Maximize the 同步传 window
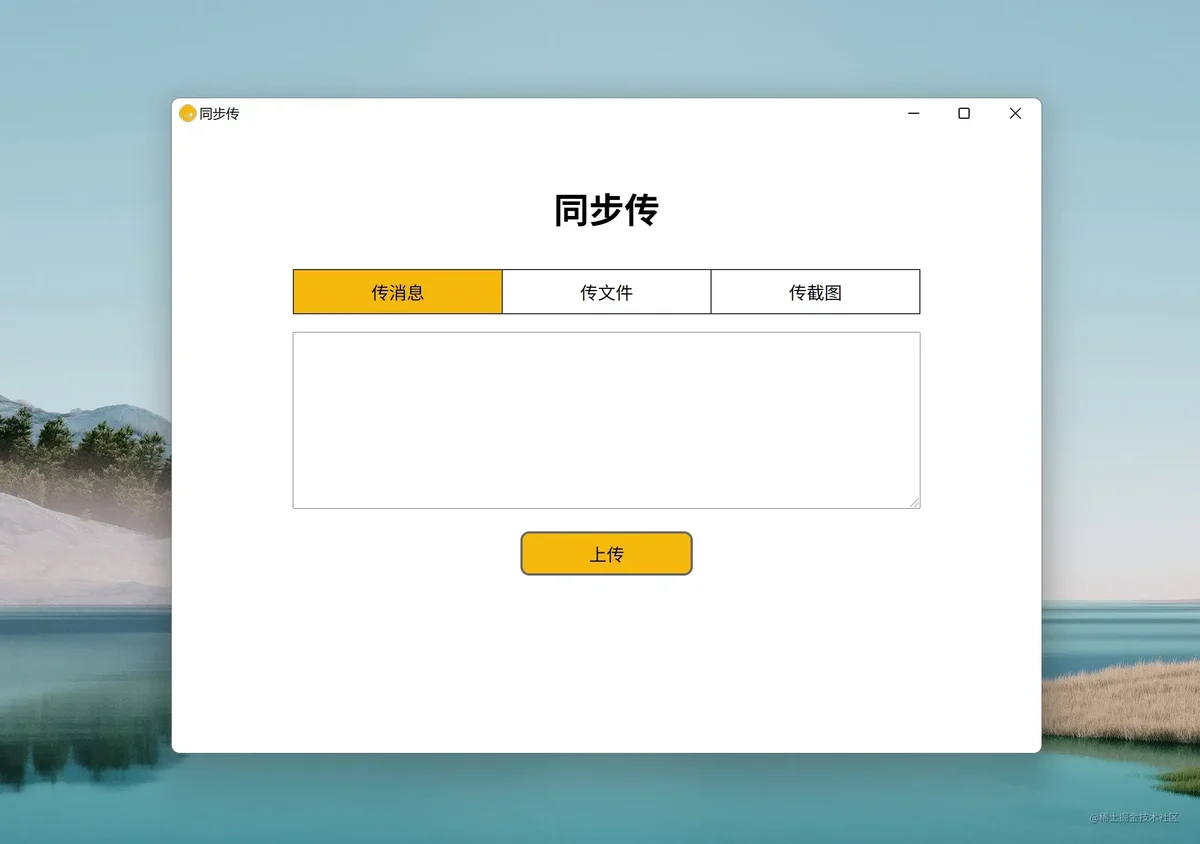This screenshot has height=844, width=1200. (964, 114)
